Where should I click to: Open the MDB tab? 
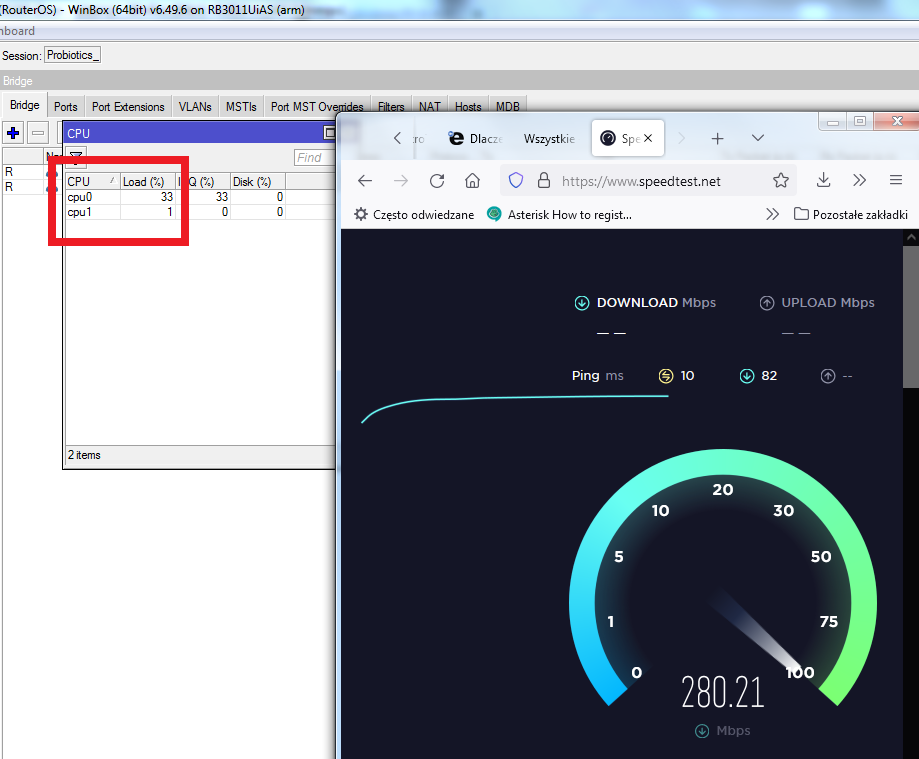pyautogui.click(x=508, y=107)
